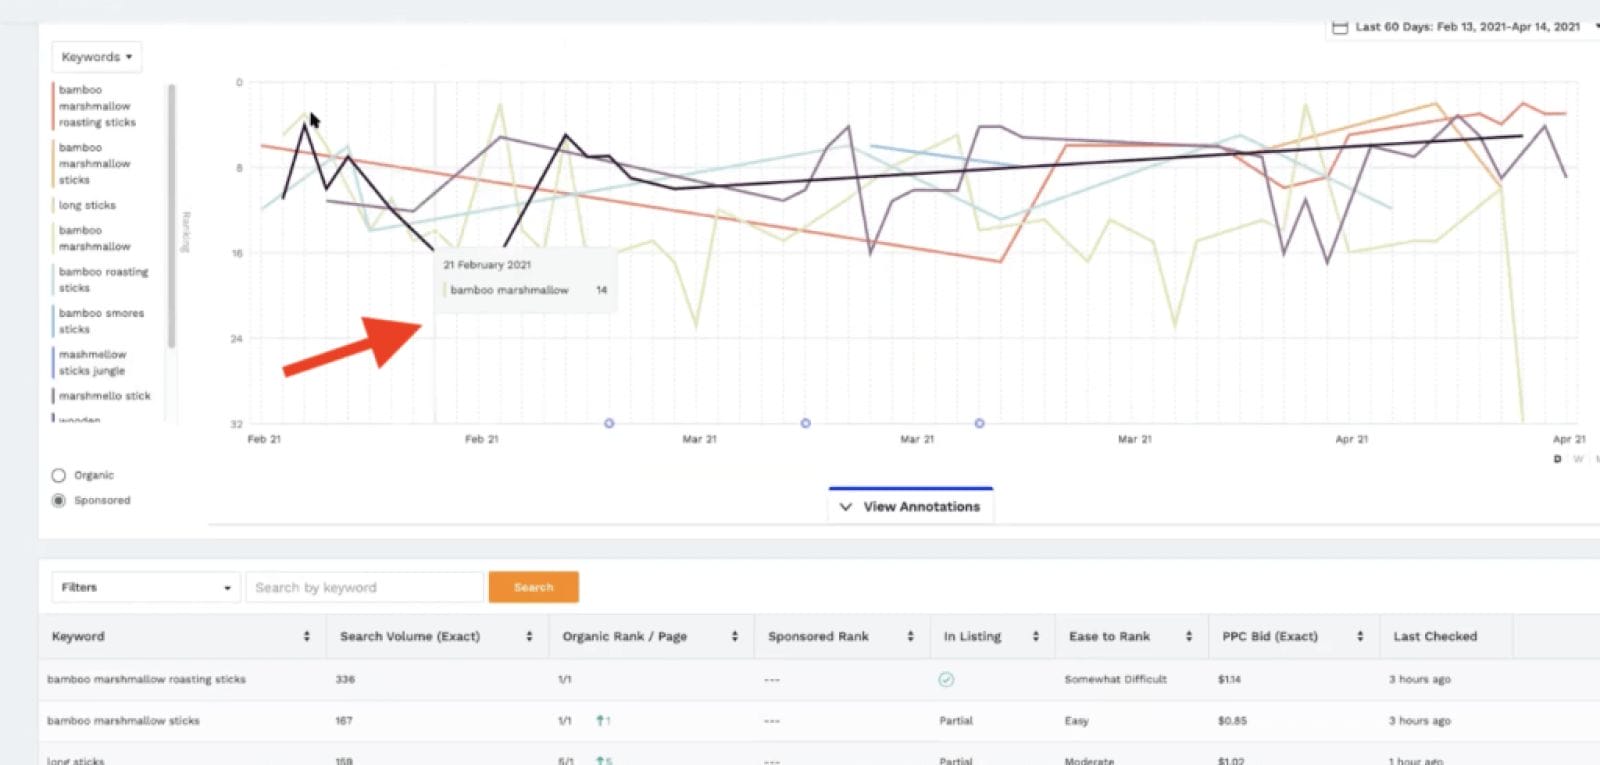This screenshot has width=1600, height=765.
Task: Expand View Annotations panel
Action: 911,506
